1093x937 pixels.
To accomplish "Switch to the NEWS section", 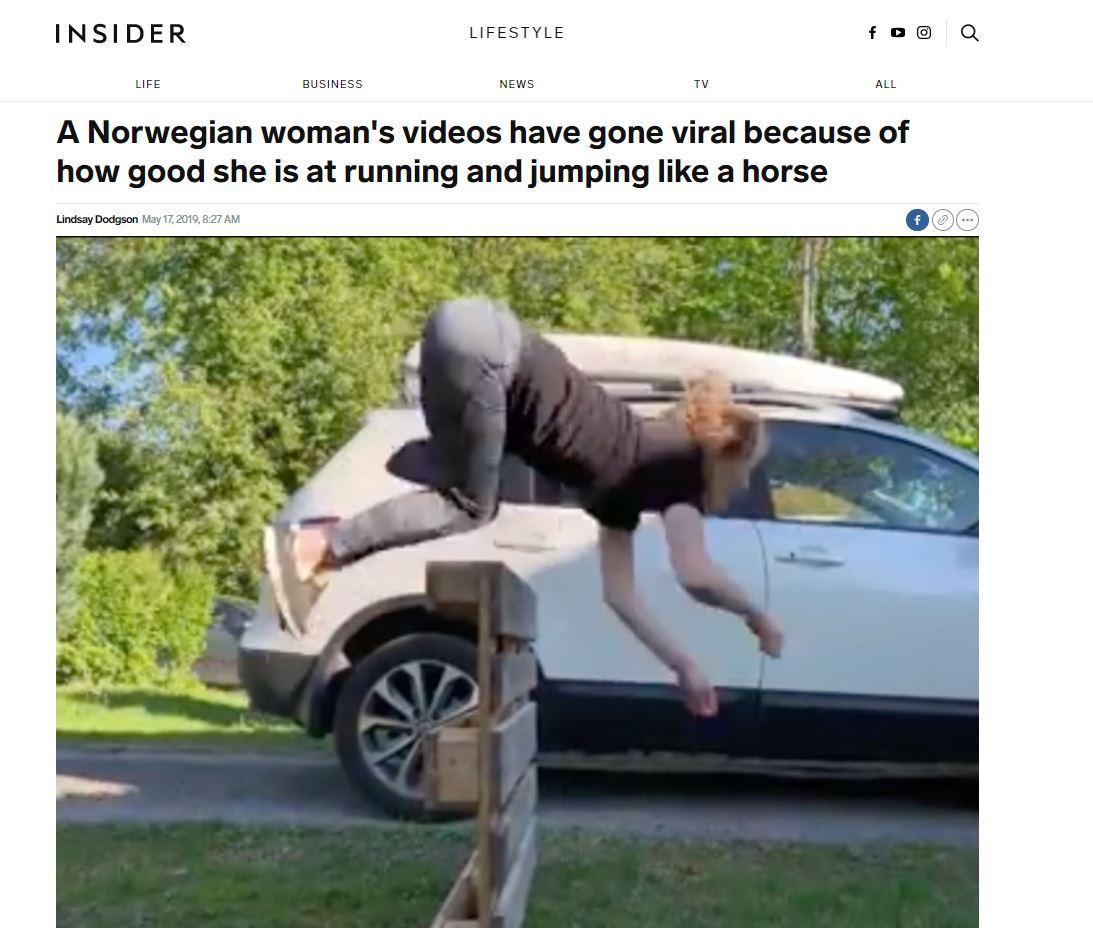I will (x=517, y=84).
